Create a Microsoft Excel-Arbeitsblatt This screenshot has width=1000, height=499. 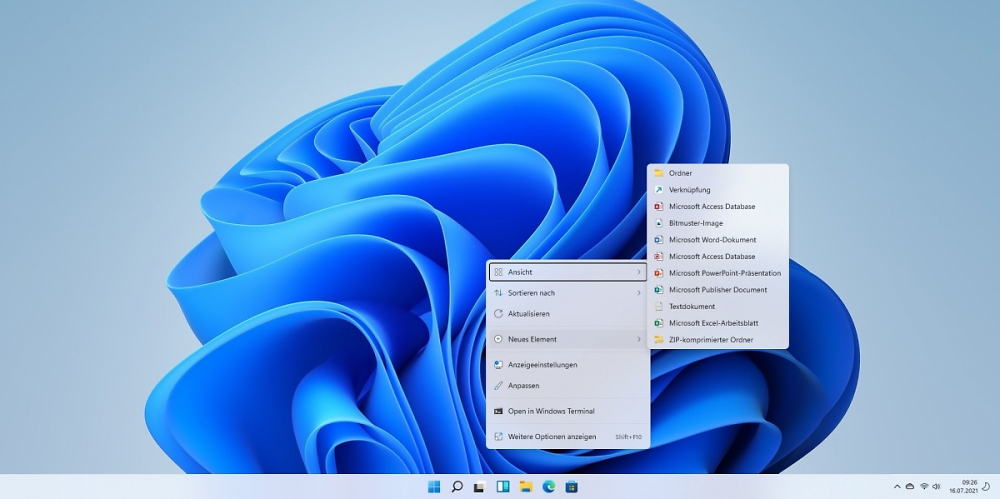click(717, 323)
